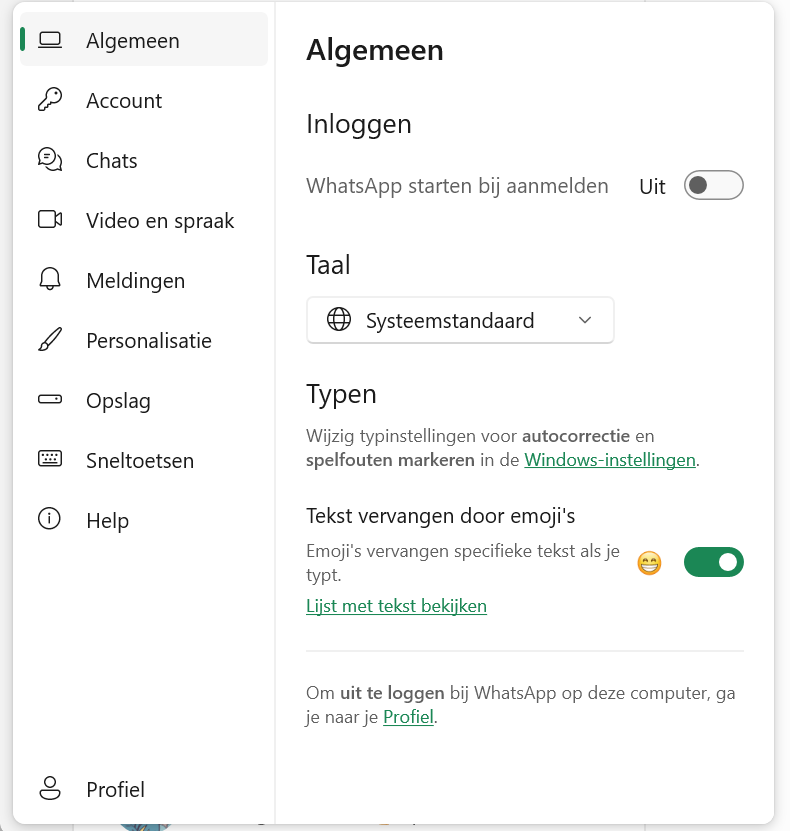Click the chevron next to Systeemstandaard

click(585, 320)
